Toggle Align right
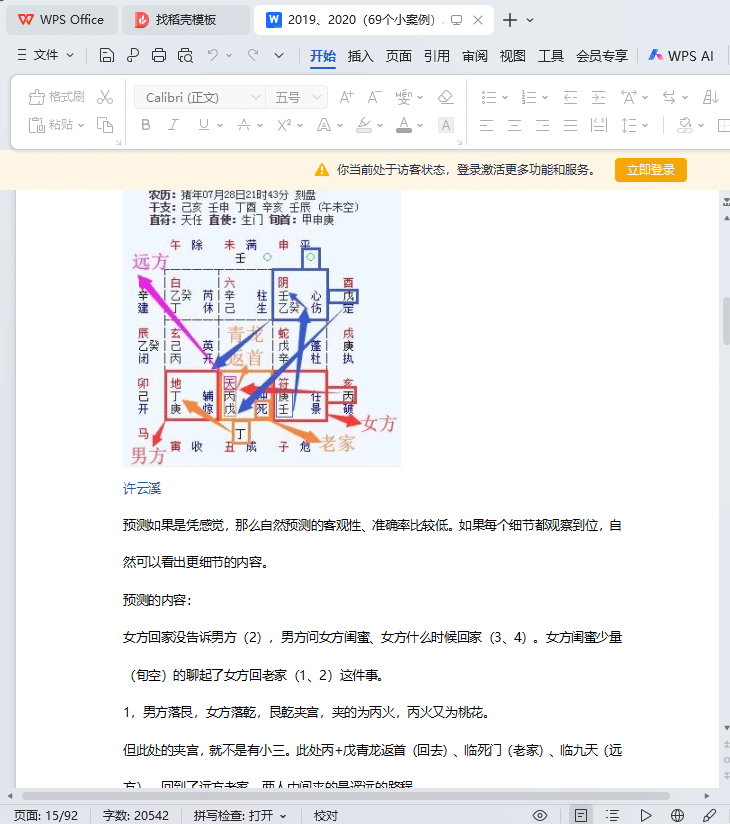The height and width of the screenshot is (824, 730). [x=542, y=125]
